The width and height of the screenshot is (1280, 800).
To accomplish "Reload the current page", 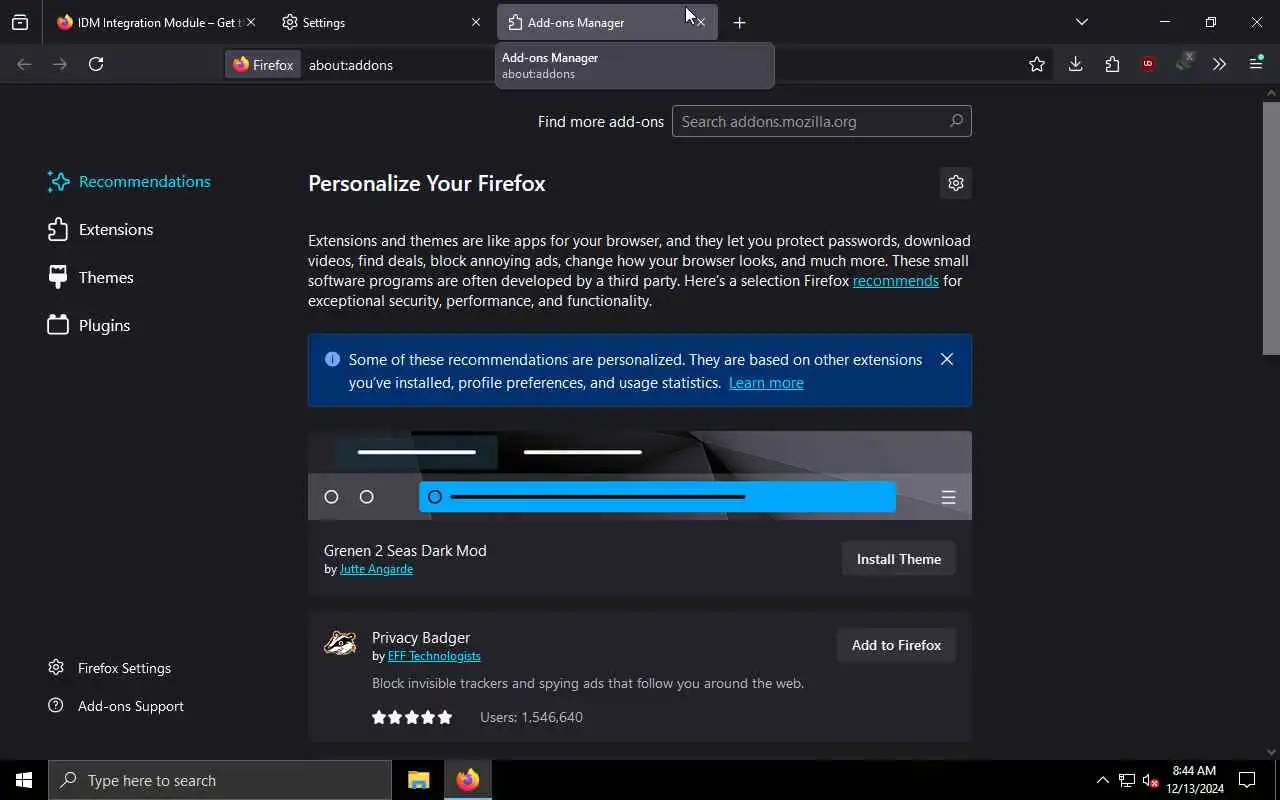I will click(x=96, y=64).
